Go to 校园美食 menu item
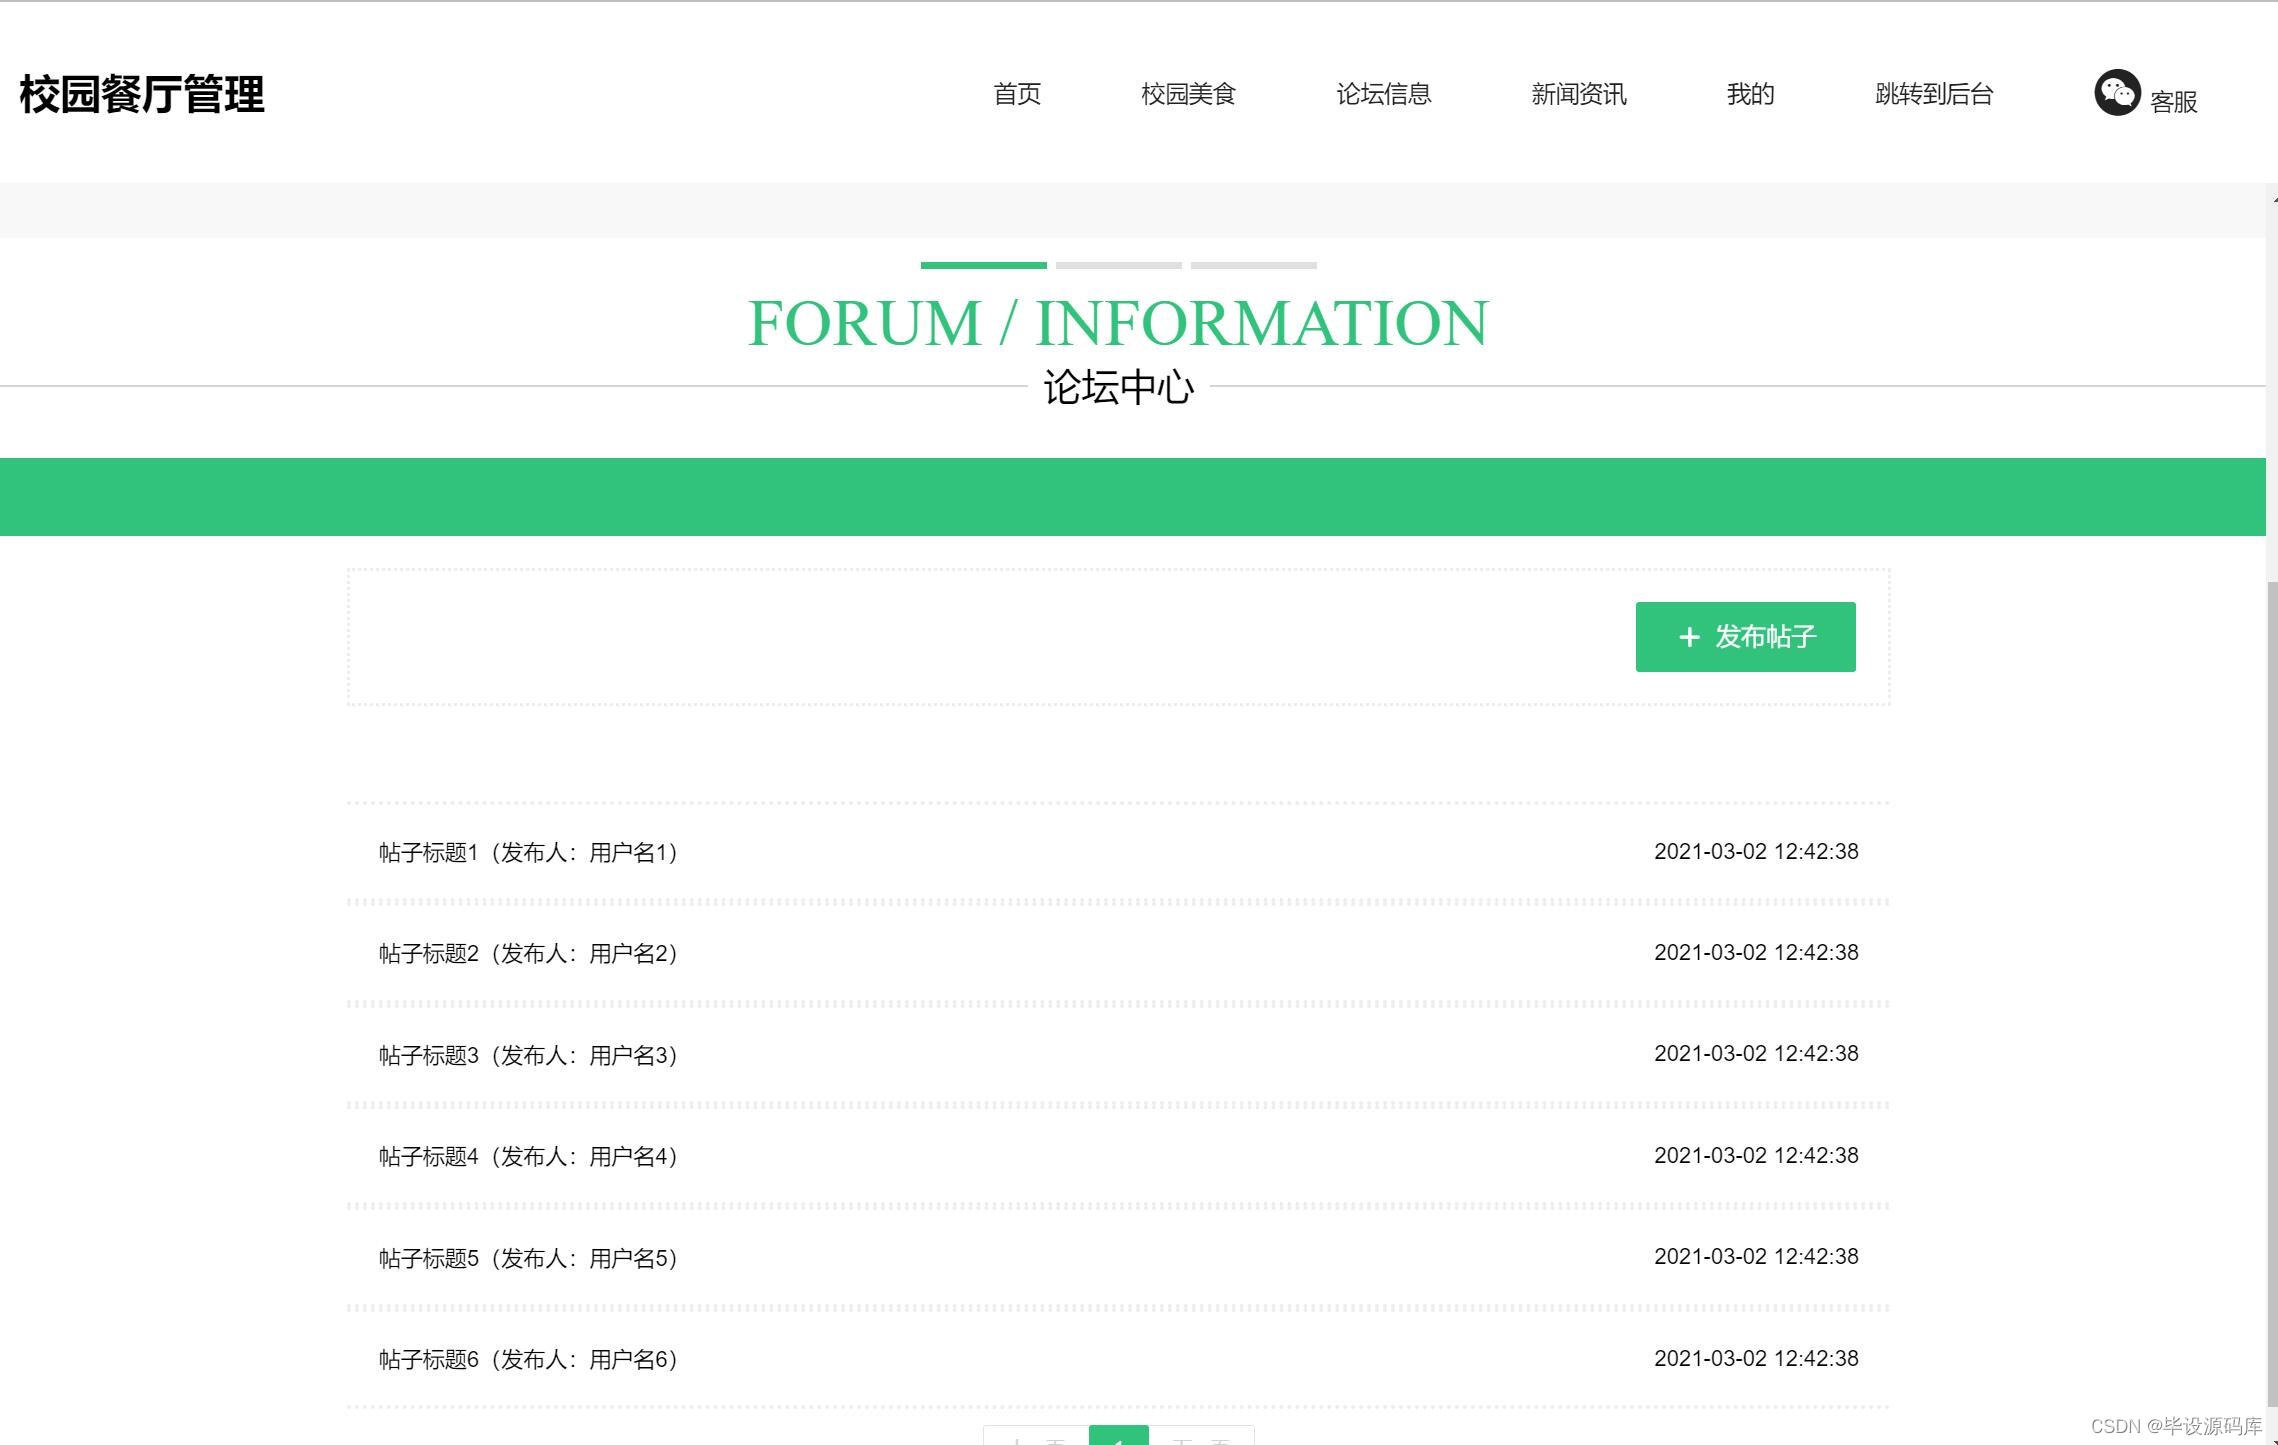This screenshot has width=2278, height=1445. tap(1188, 94)
